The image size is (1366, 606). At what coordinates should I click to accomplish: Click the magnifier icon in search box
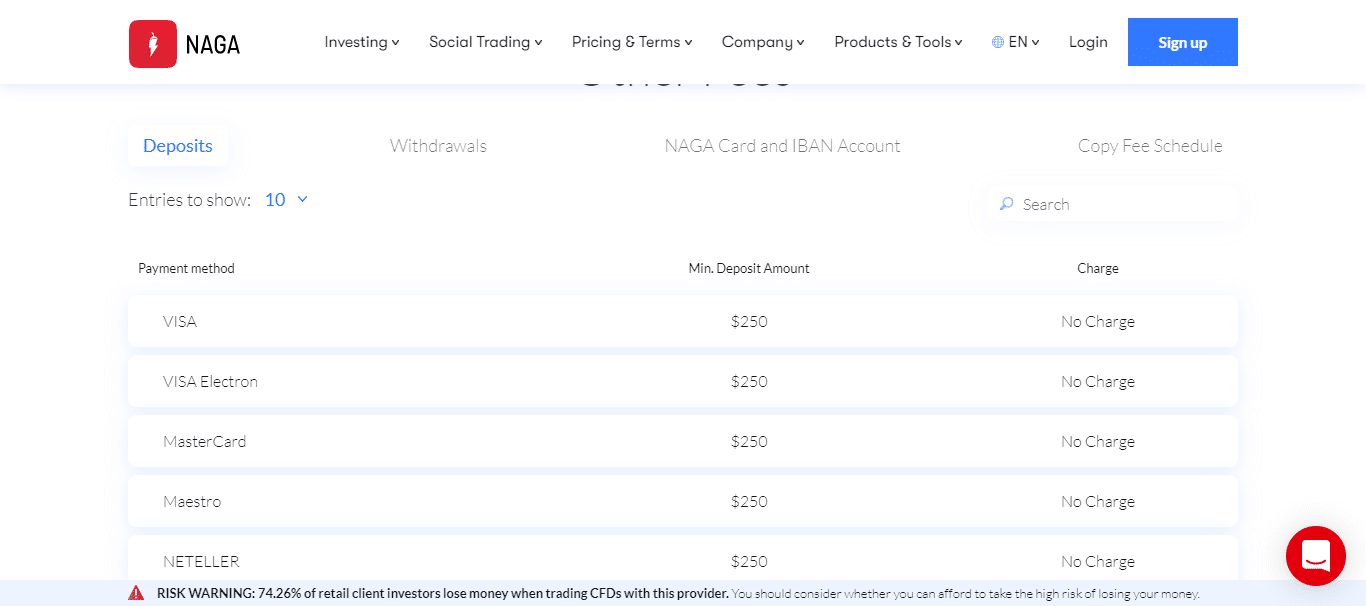click(1006, 204)
